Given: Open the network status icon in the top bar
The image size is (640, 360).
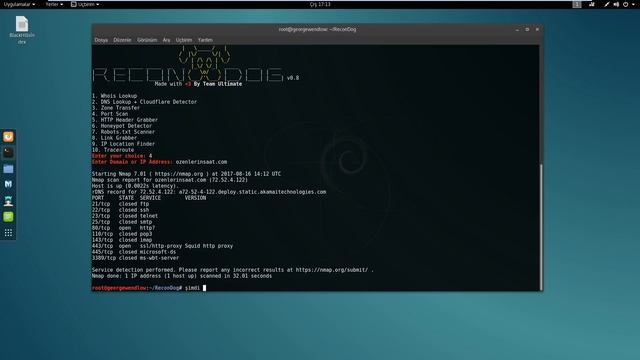Looking at the screenshot, I should click(x=592, y=4).
